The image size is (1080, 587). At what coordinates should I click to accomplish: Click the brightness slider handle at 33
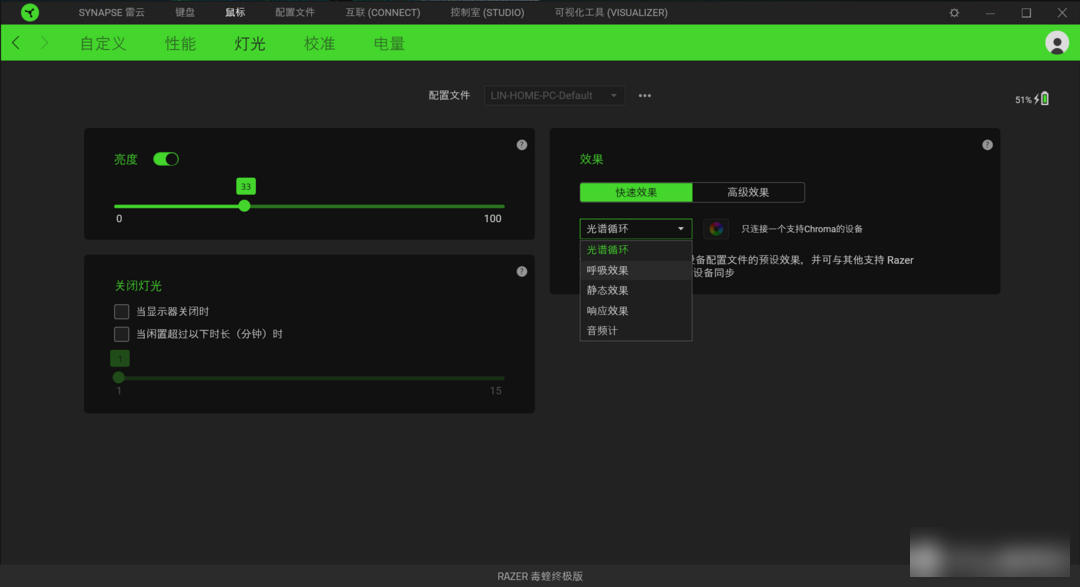coord(245,206)
